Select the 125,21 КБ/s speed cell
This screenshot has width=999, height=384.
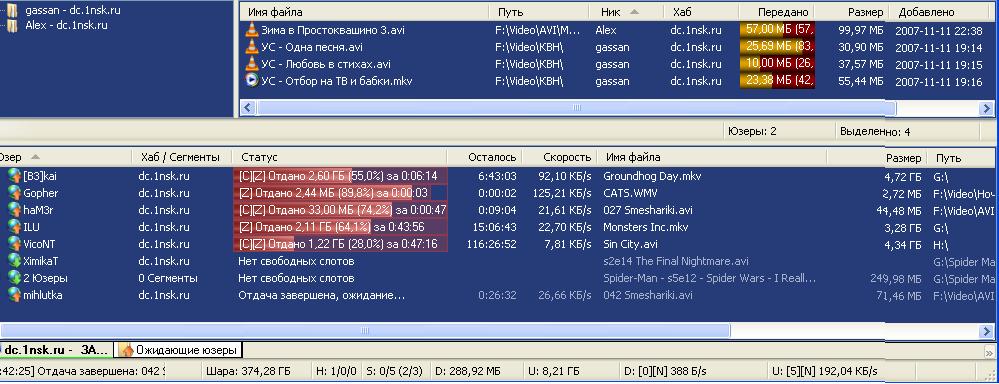[x=561, y=193]
